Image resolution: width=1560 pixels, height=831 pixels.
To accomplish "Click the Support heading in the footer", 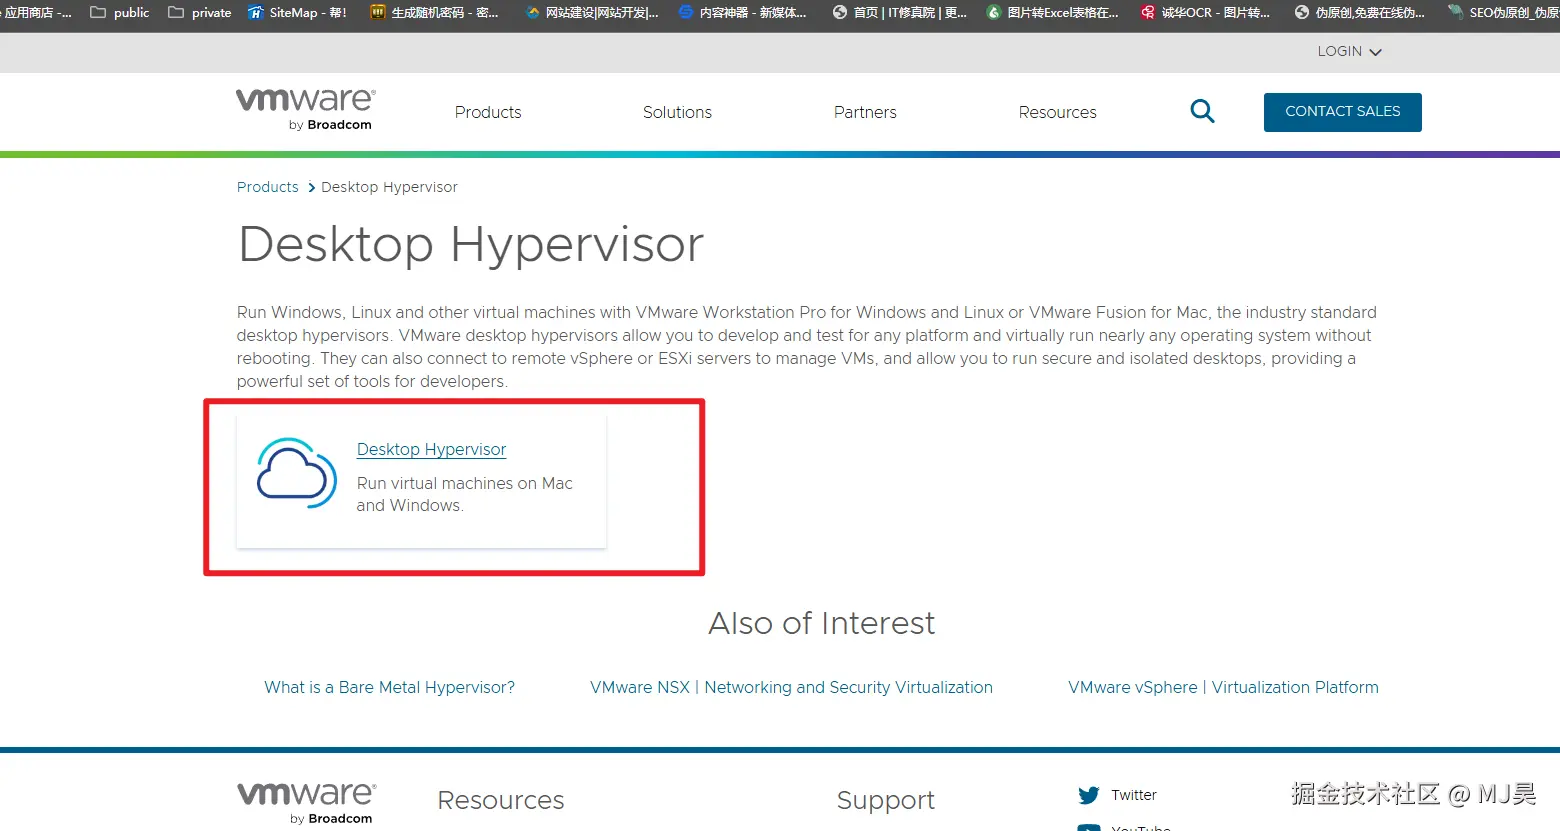I will coord(886,800).
